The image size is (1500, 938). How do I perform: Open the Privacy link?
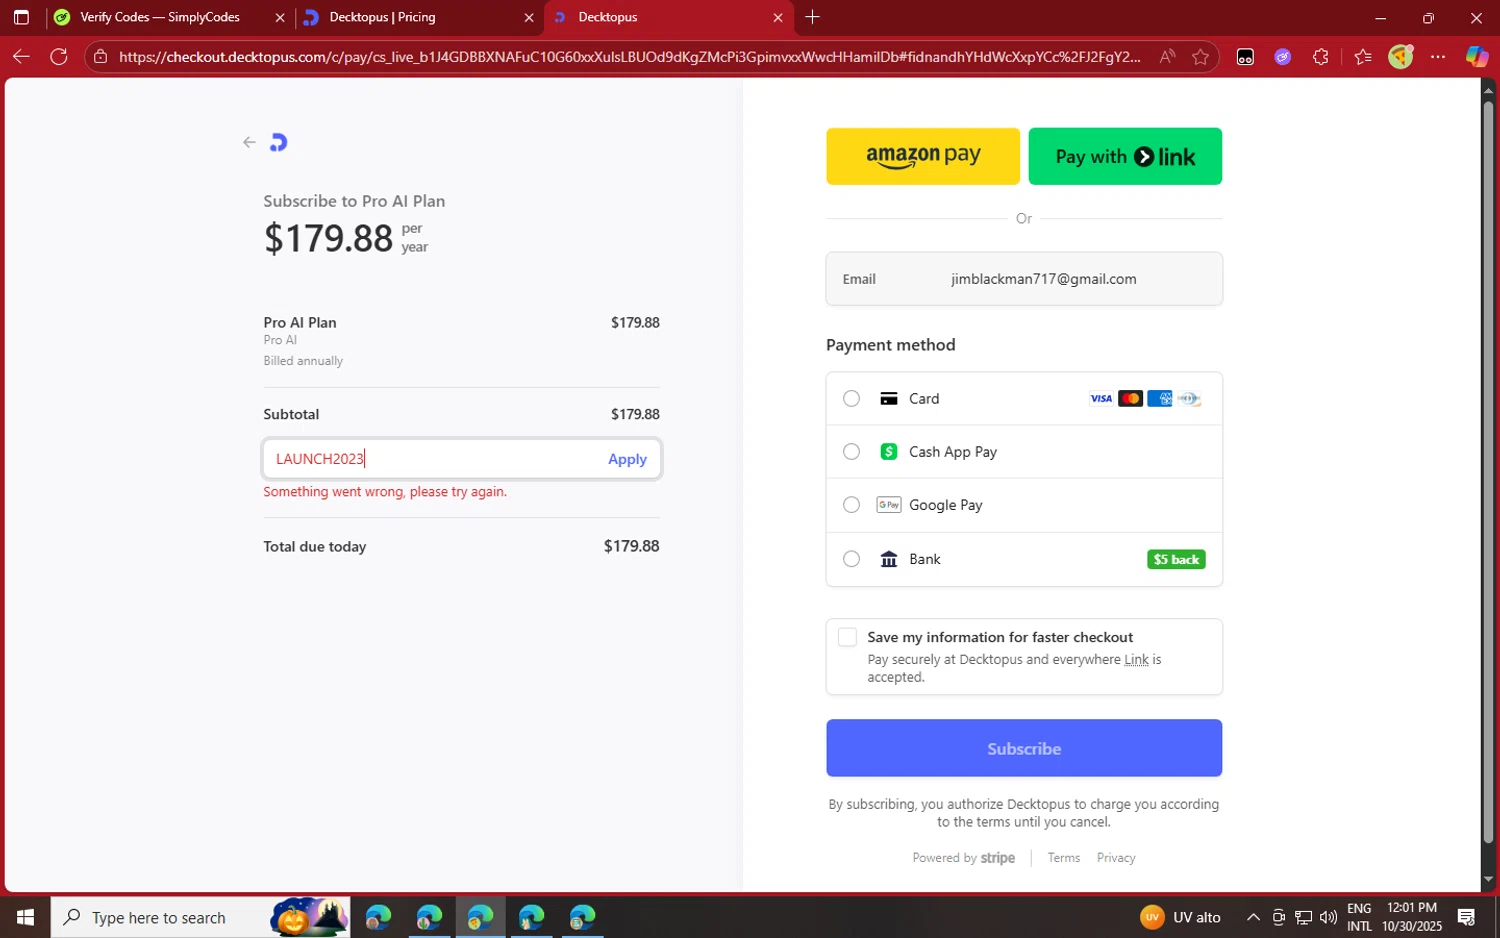(1116, 858)
